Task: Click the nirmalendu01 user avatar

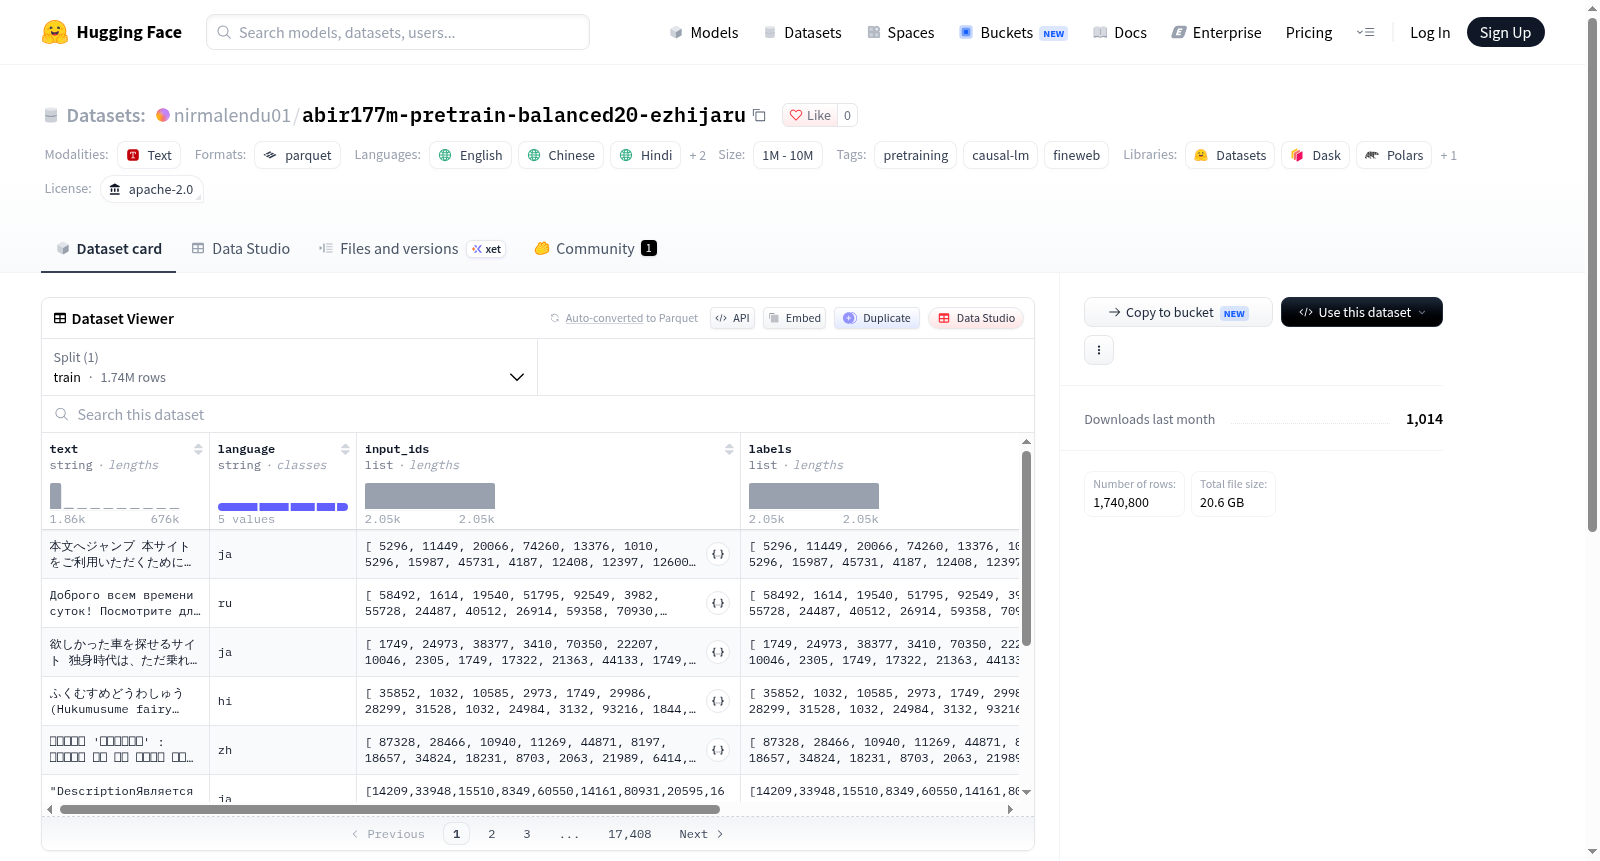Action: click(x=163, y=115)
